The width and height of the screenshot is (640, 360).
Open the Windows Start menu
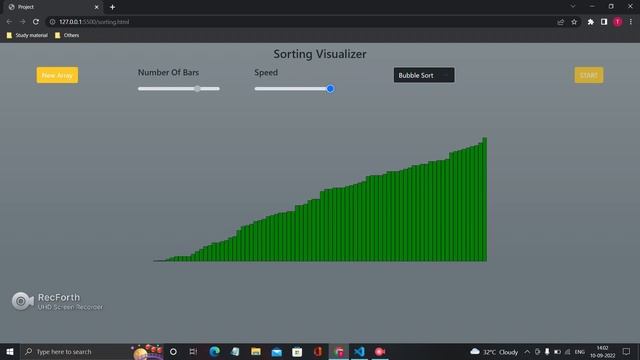coord(10,351)
